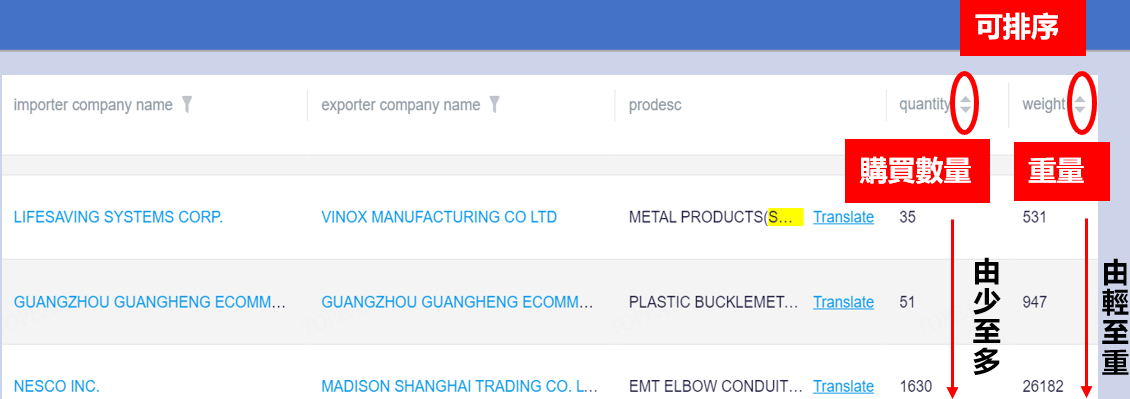
Task: Open GUANGZHOU GUANGHENG importer company link
Action: coord(150,302)
